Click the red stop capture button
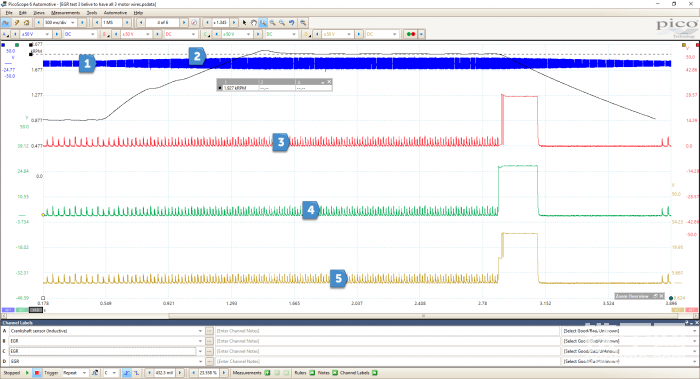Image resolution: width=700 pixels, height=379 pixels. pyautogui.click(x=37, y=373)
